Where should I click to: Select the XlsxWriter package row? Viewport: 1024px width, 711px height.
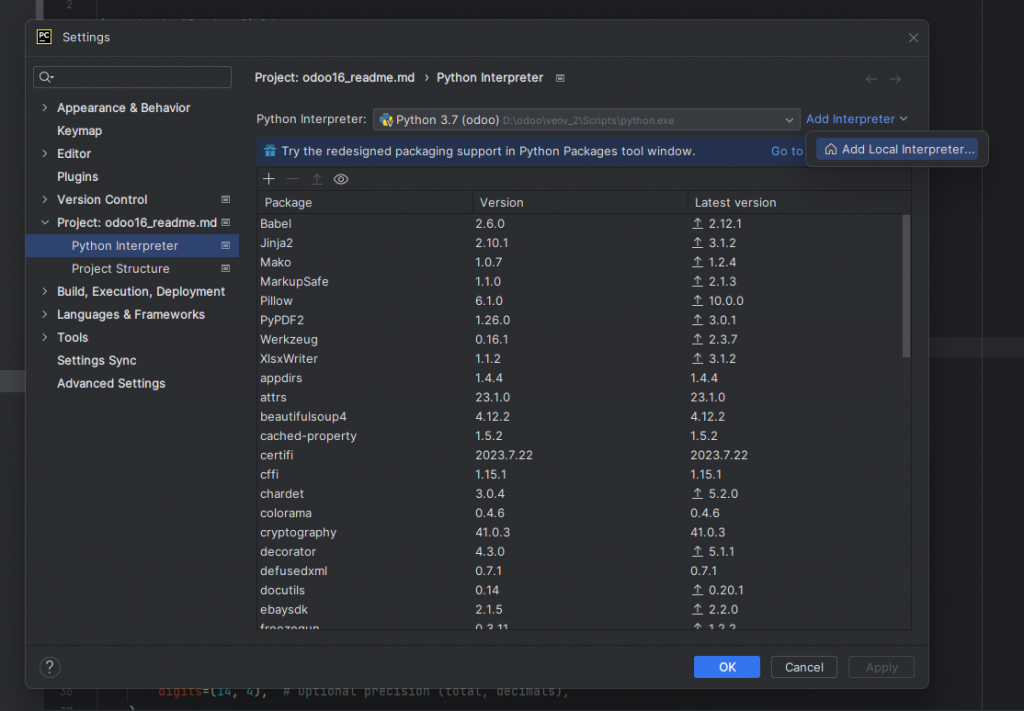(x=579, y=358)
